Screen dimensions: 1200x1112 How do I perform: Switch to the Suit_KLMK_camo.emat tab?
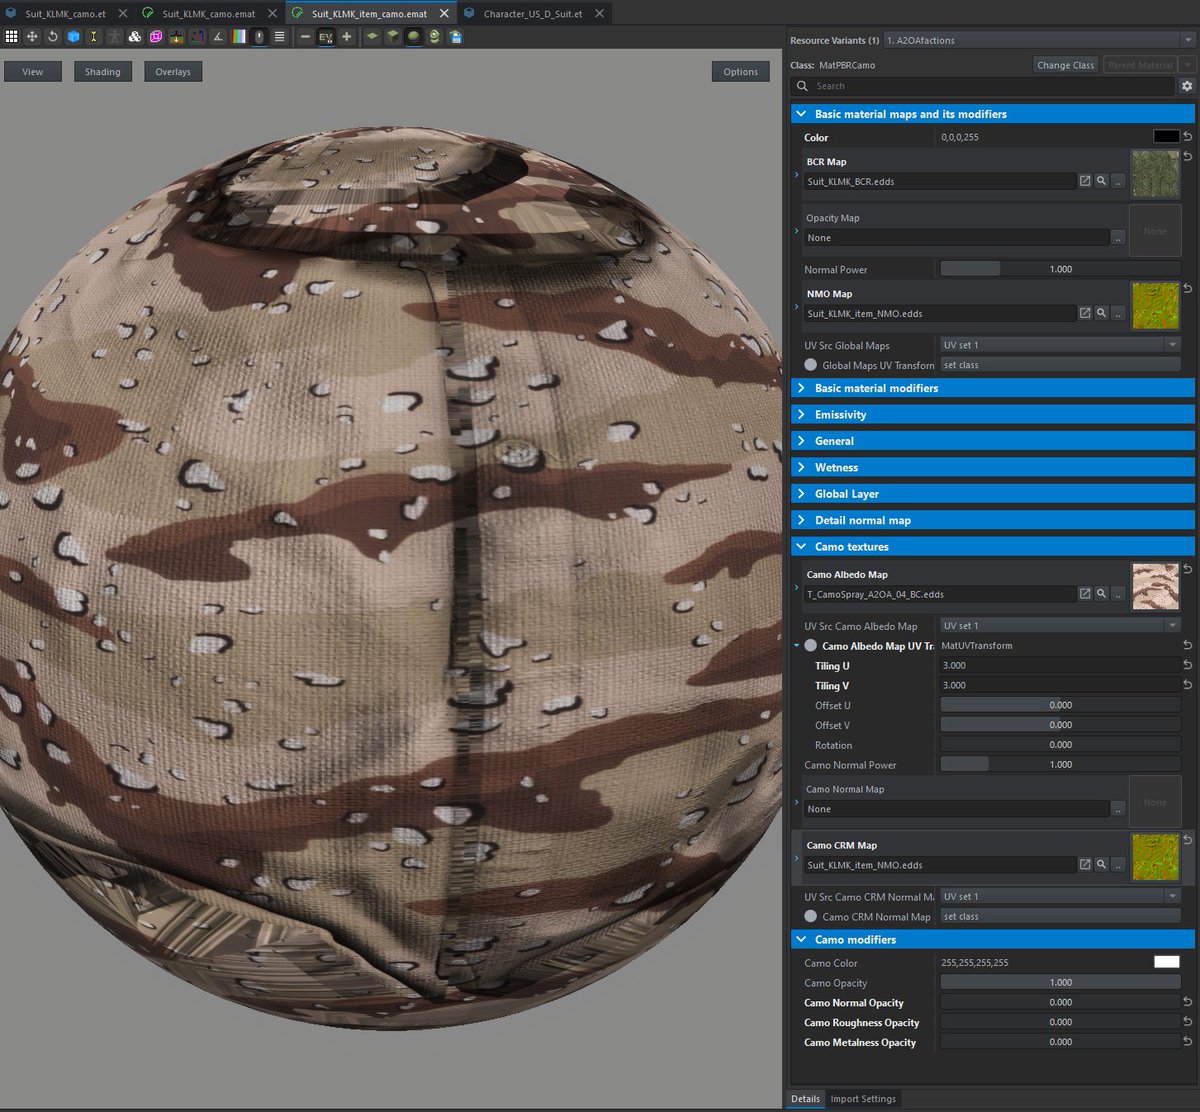[209, 14]
